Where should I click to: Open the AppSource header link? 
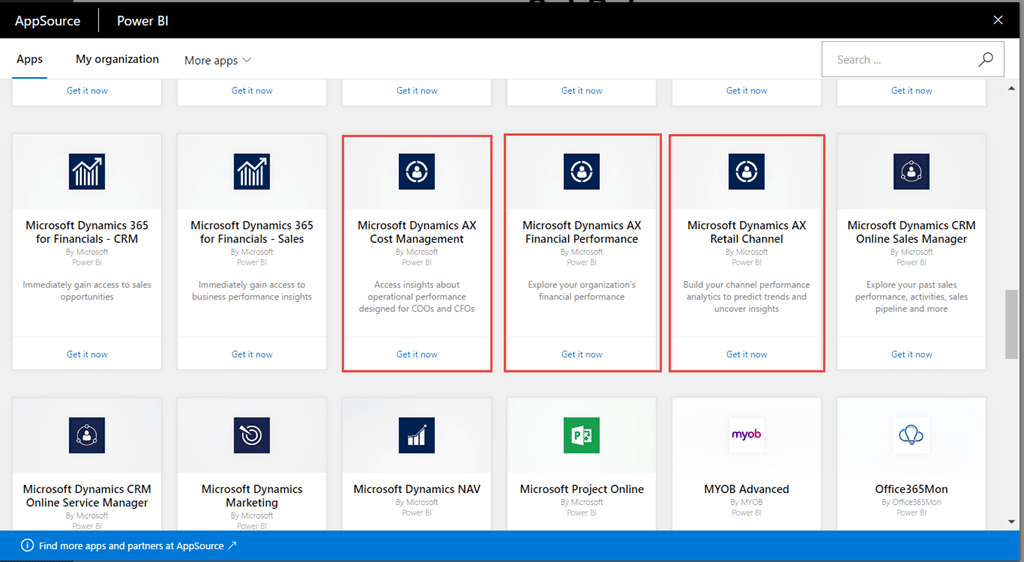48,21
